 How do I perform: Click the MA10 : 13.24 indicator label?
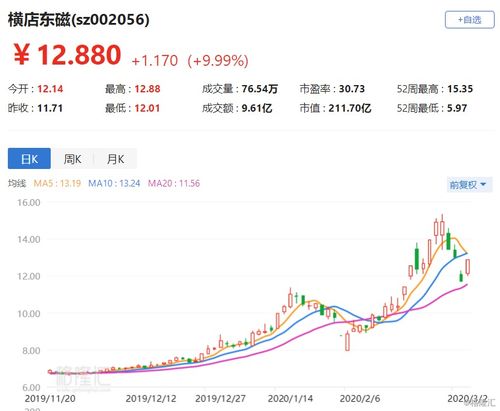tap(114, 183)
